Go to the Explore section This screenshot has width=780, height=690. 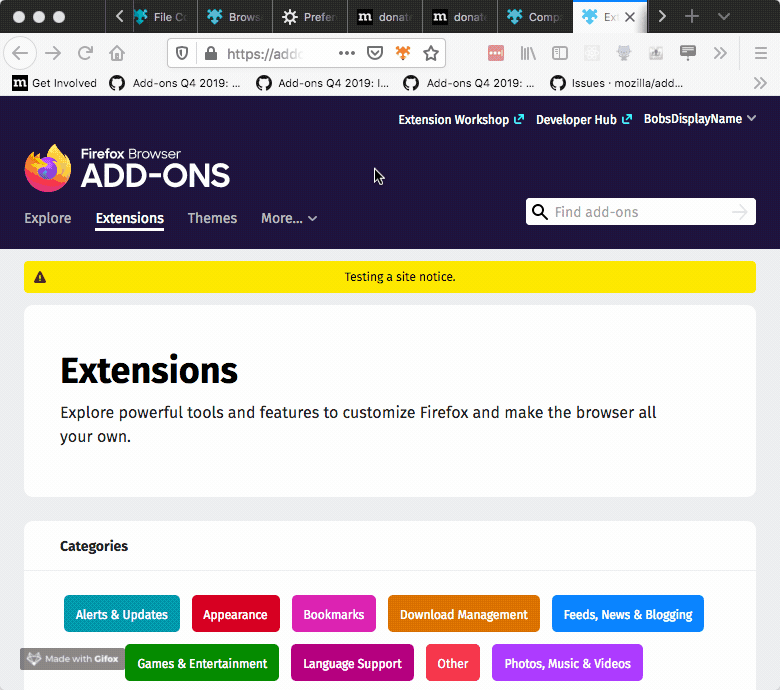pos(48,218)
